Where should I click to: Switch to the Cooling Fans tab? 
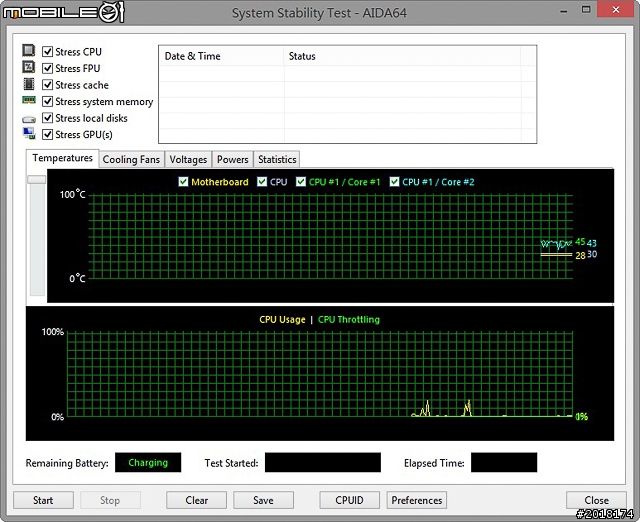131,159
